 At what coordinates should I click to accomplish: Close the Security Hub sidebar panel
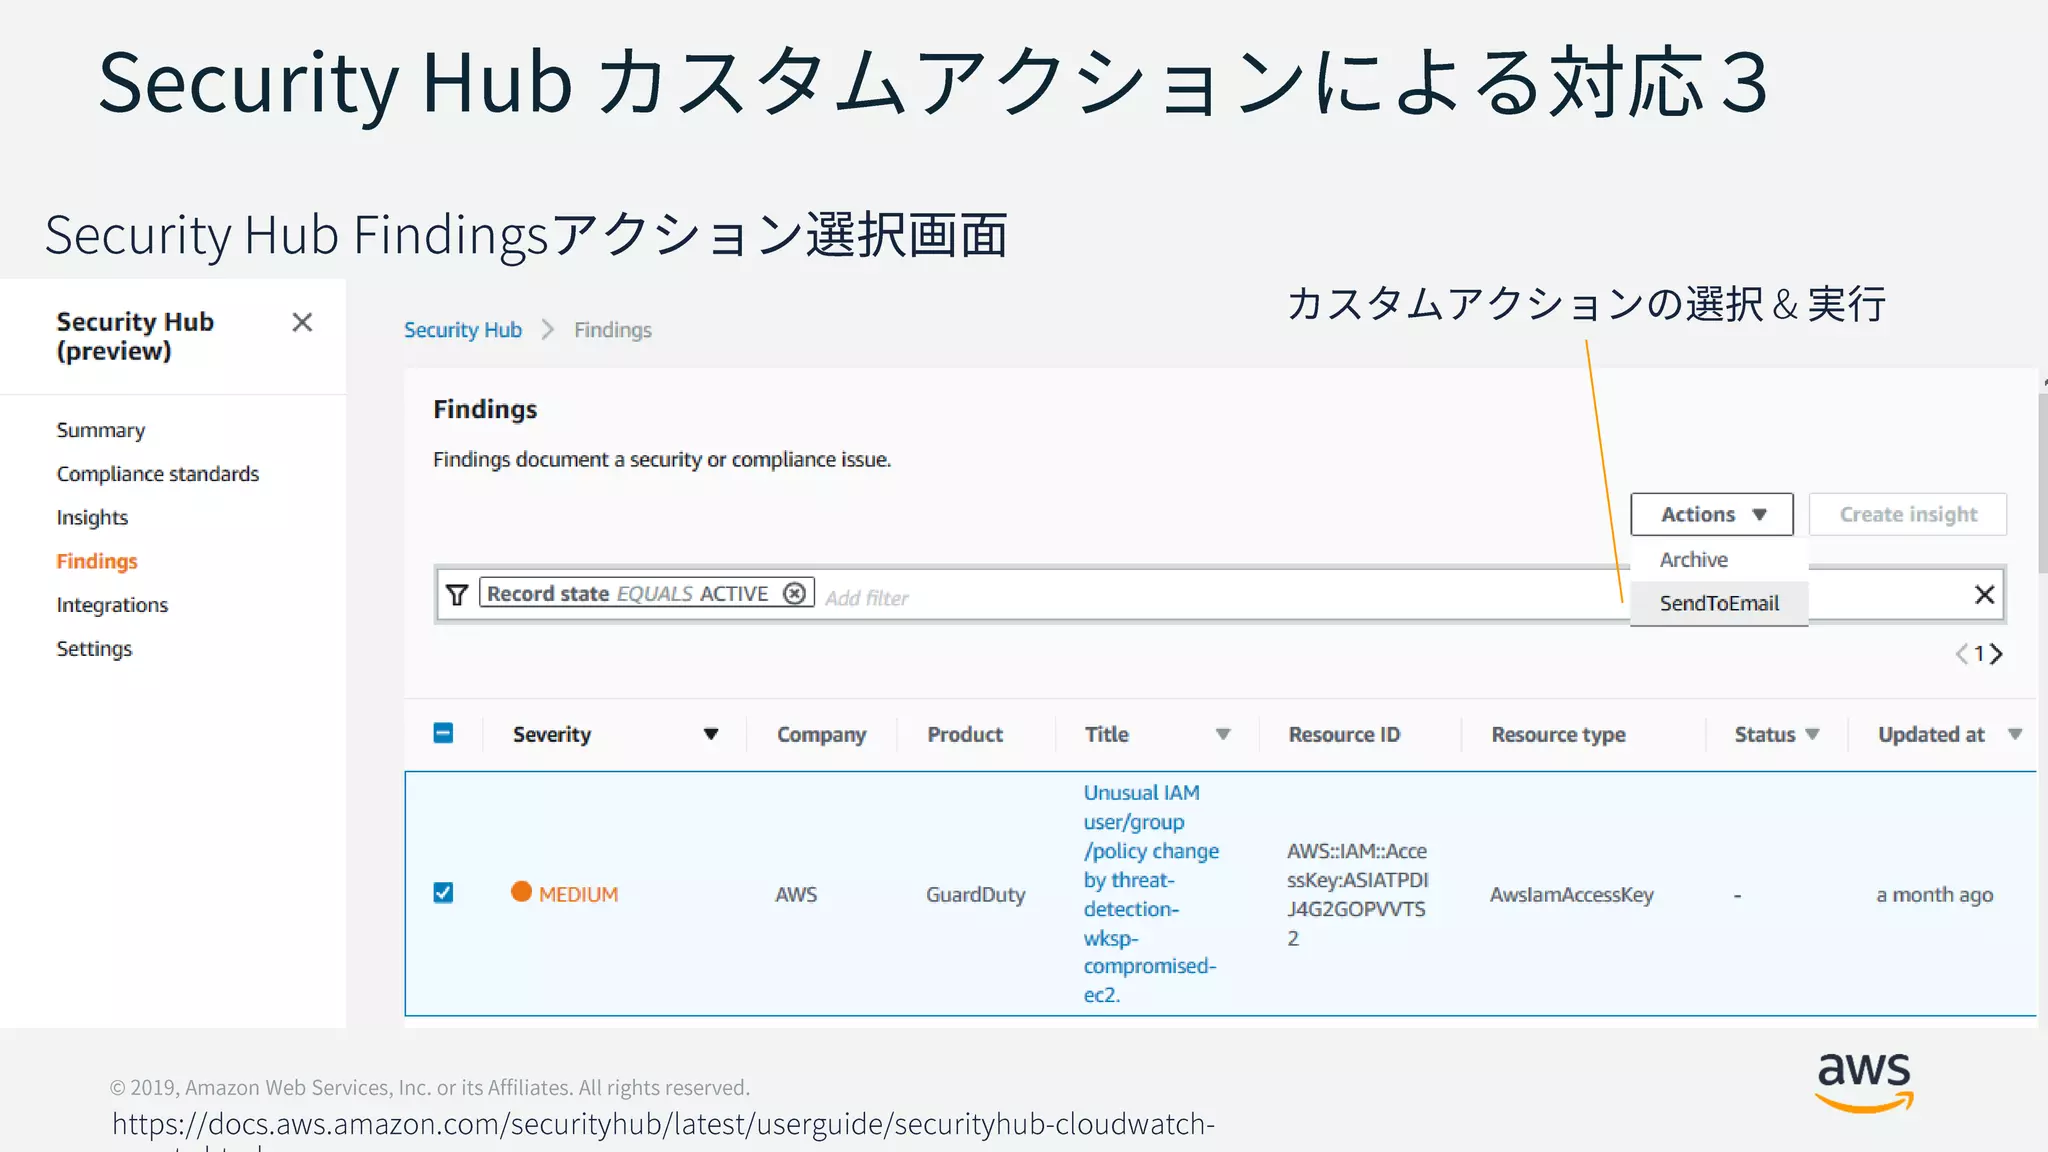[302, 322]
